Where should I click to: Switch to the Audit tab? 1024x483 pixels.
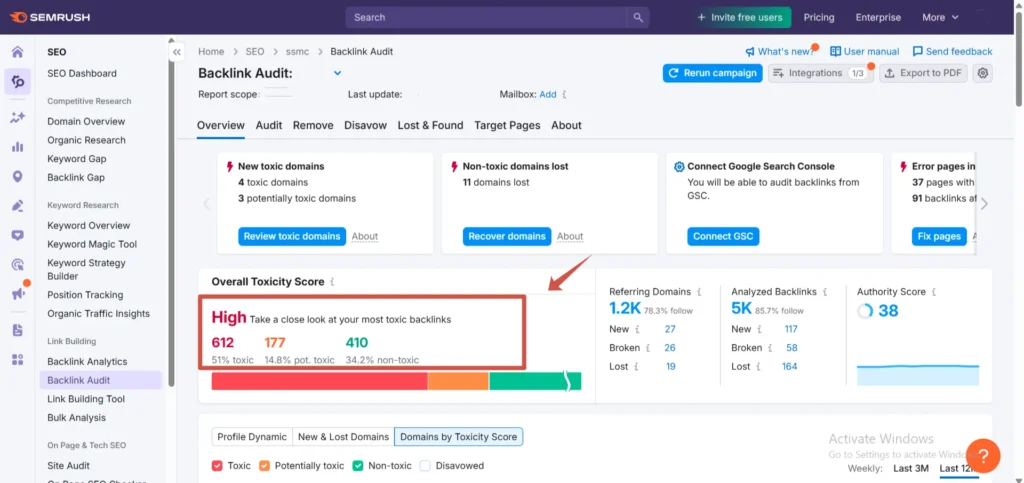(269, 125)
